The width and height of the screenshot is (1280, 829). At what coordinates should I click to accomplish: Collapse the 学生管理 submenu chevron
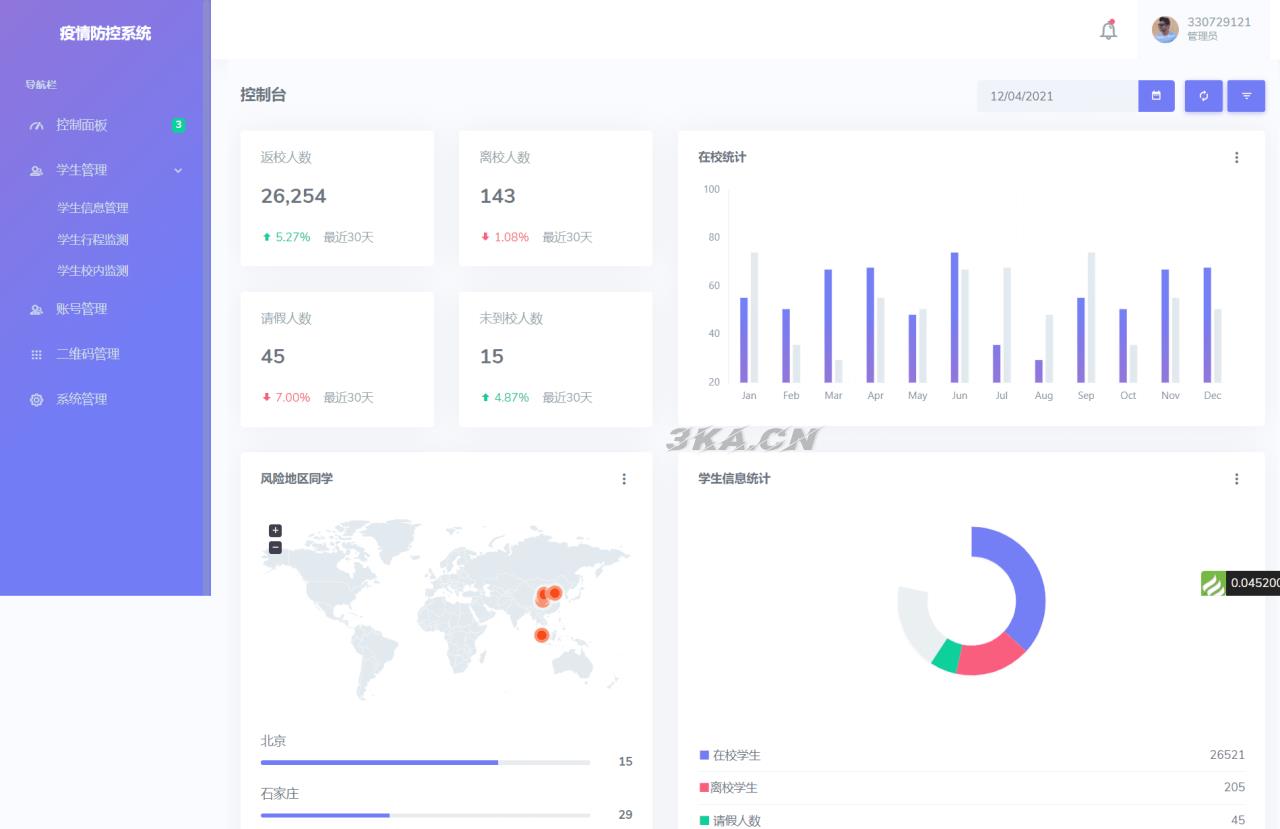tap(178, 170)
